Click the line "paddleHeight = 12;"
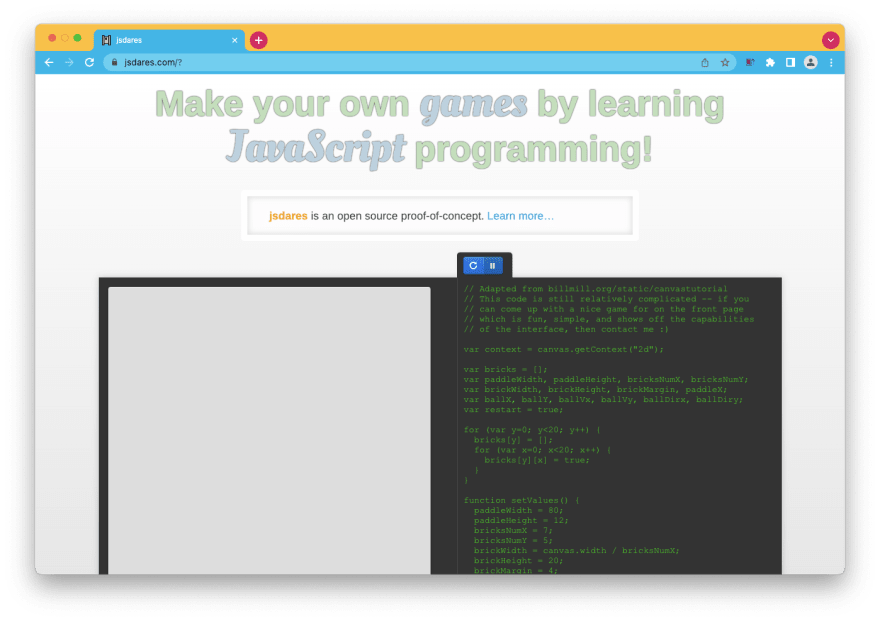This screenshot has width=880, height=621. pyautogui.click(x=521, y=520)
